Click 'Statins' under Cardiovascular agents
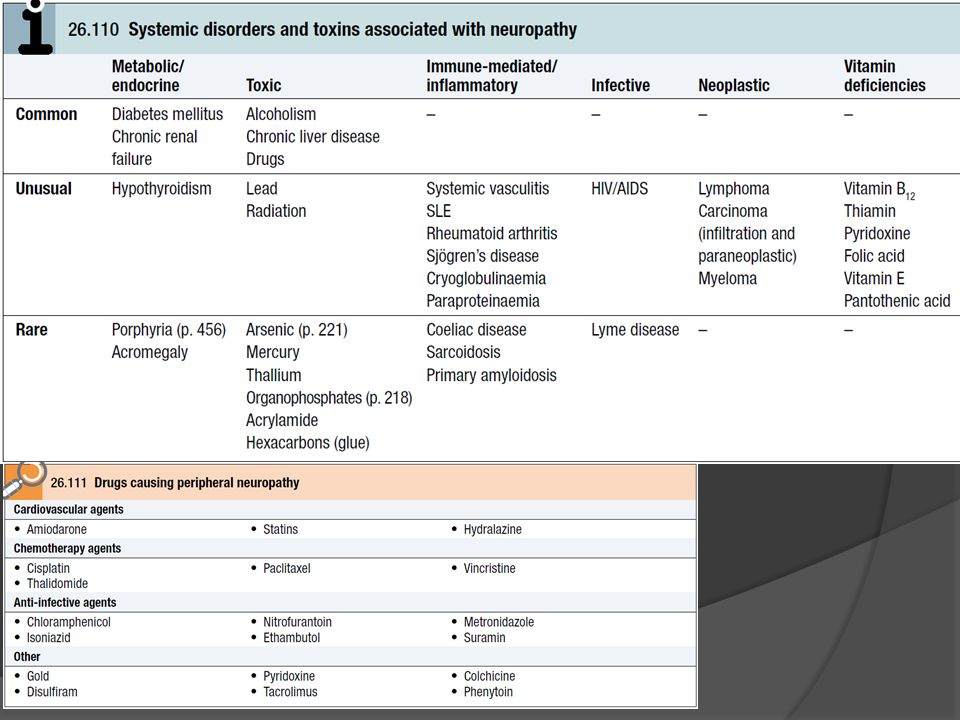 pos(280,530)
